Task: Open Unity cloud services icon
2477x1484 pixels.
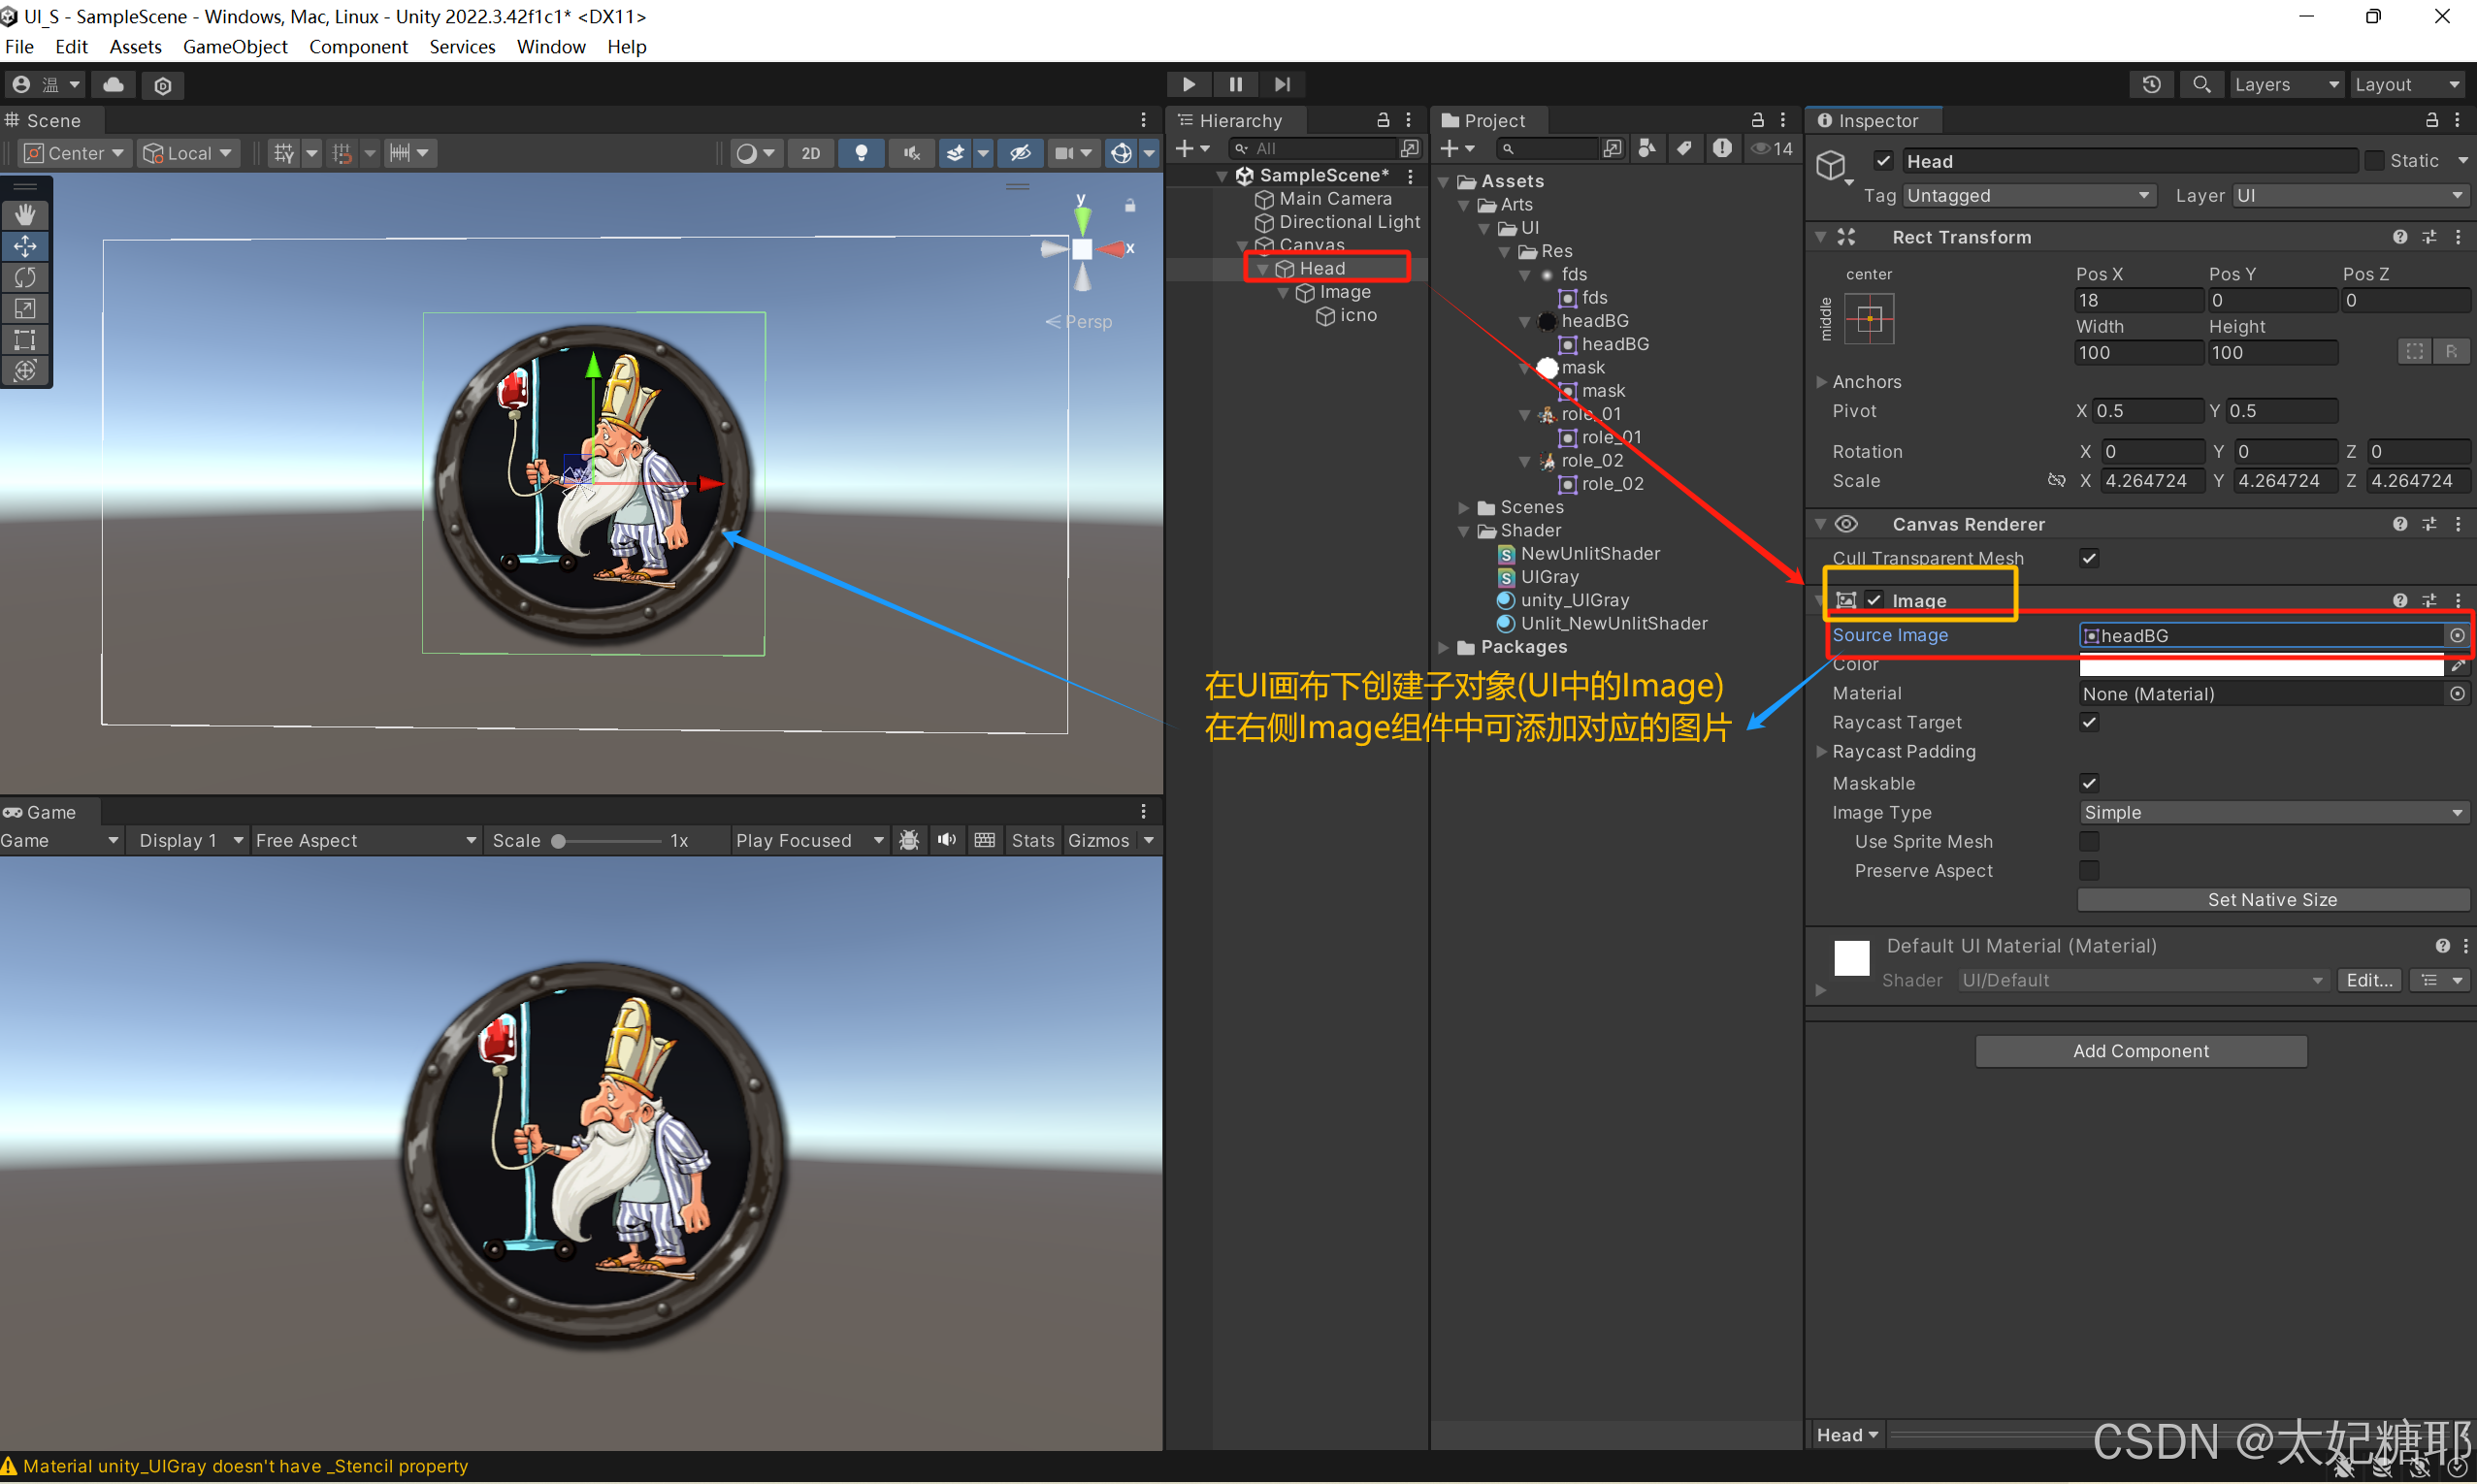Action: pos(114,85)
